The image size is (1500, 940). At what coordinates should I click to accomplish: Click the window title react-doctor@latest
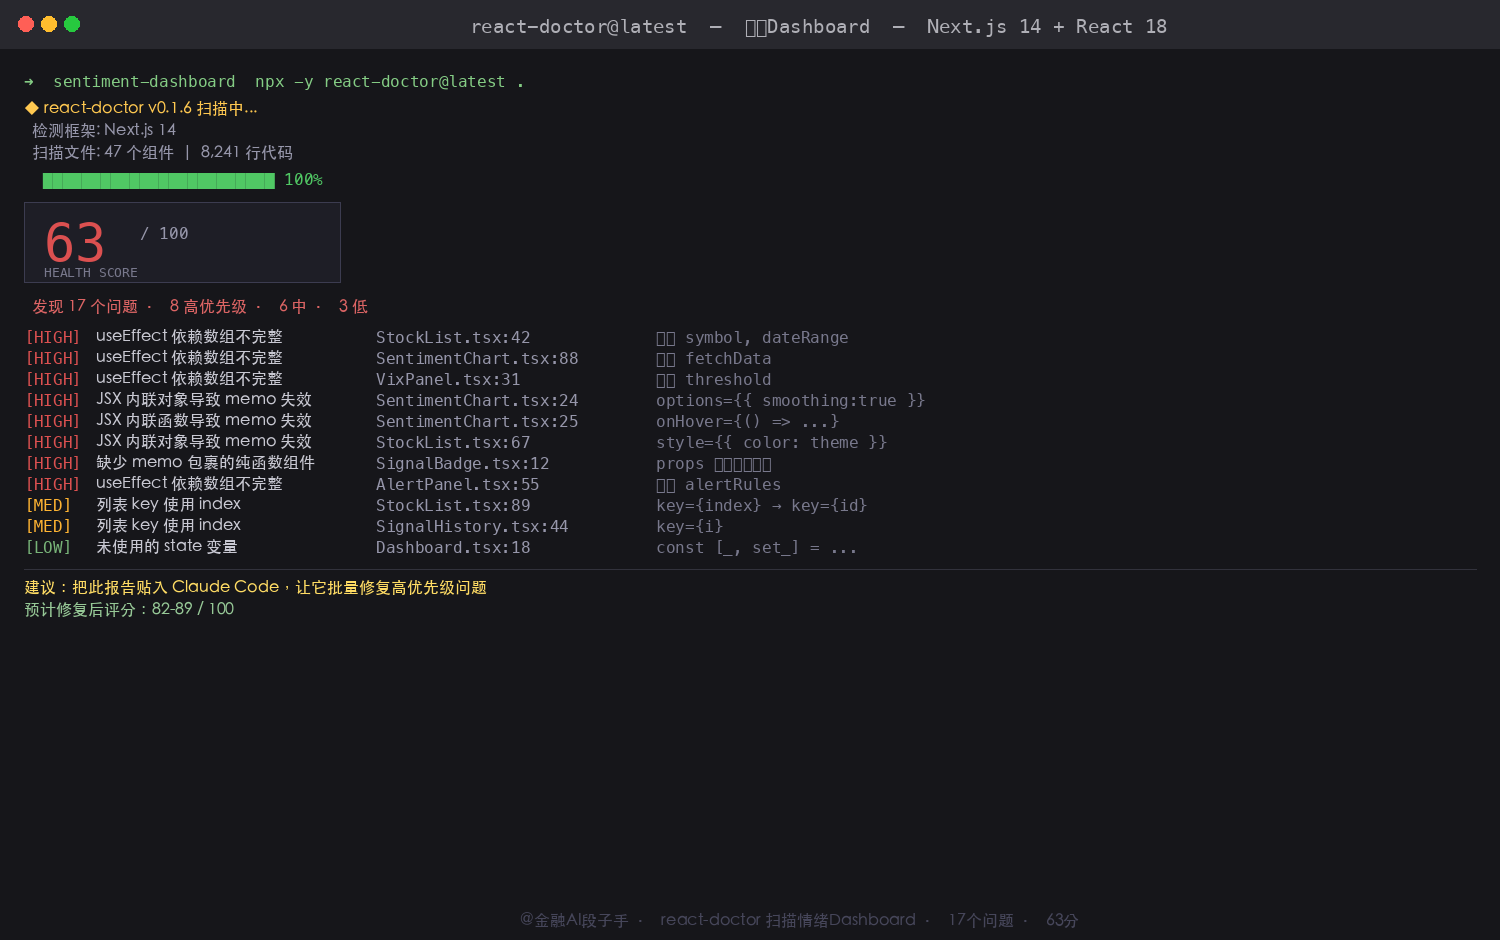click(579, 27)
